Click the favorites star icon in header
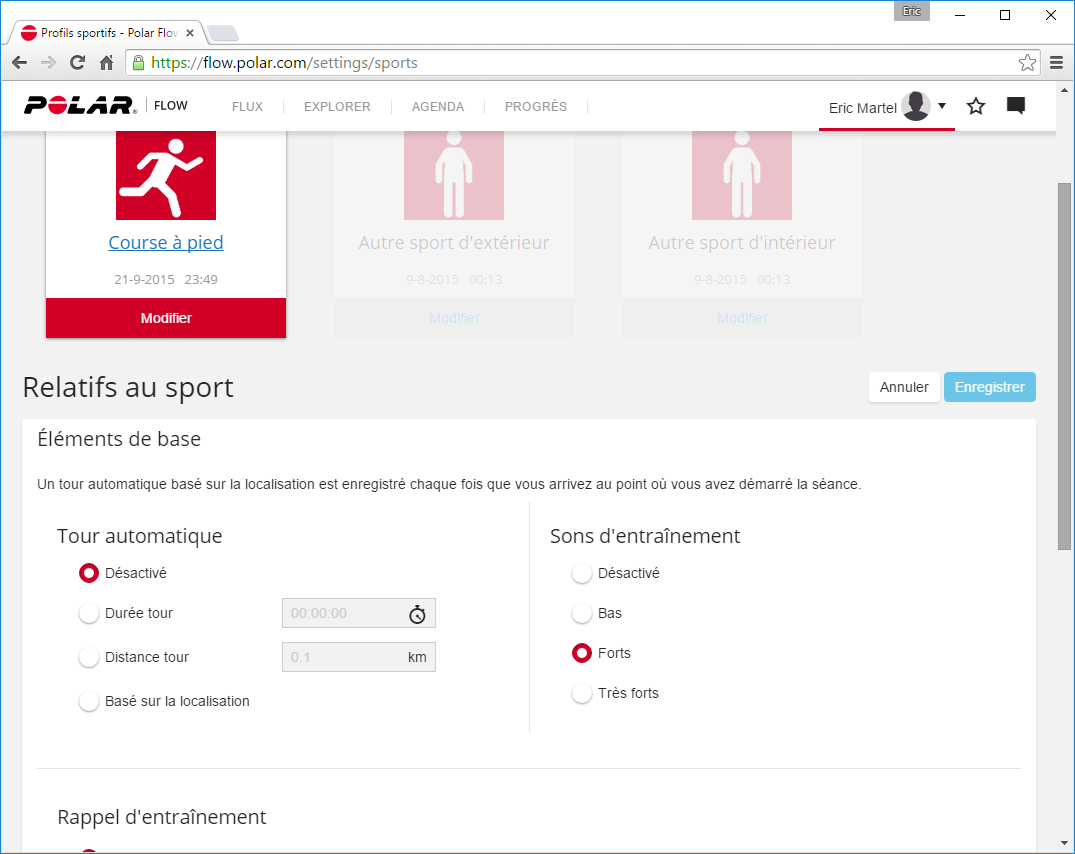 point(976,106)
